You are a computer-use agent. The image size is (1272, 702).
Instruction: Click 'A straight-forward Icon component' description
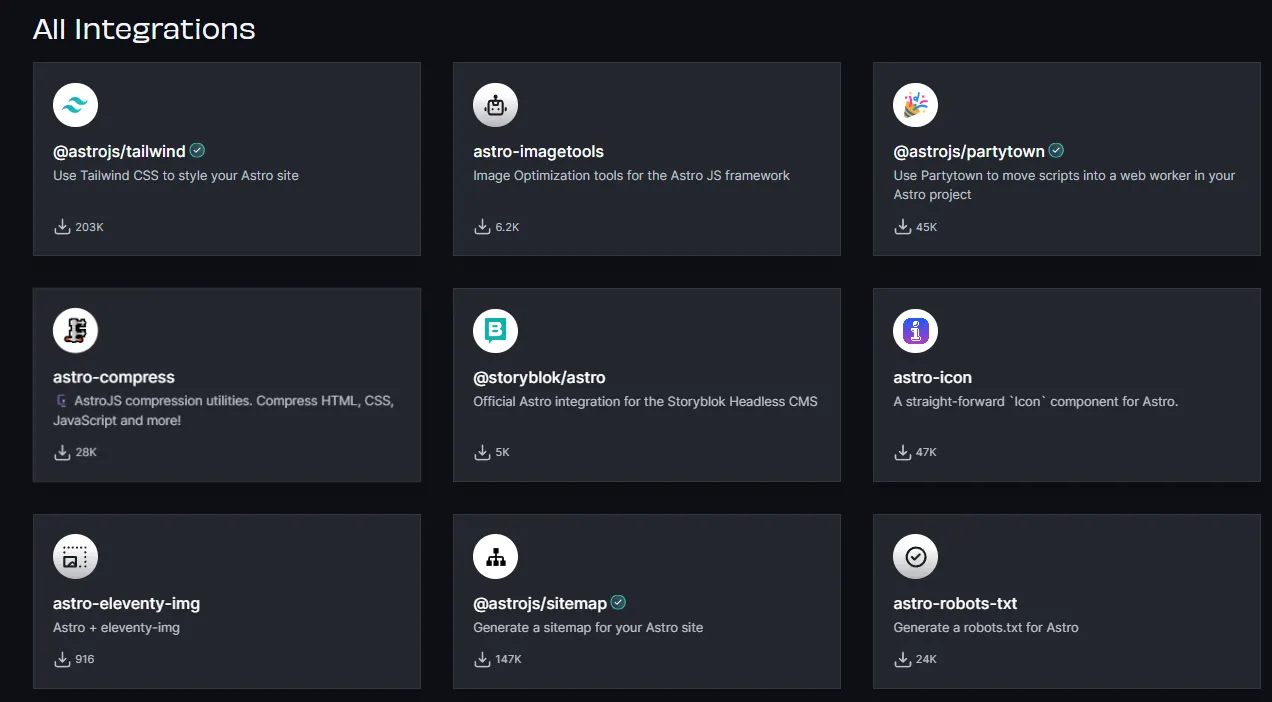(x=1036, y=402)
